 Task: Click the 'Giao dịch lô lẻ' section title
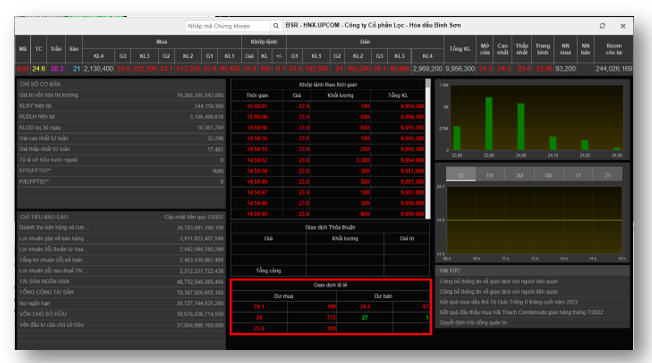(330, 285)
